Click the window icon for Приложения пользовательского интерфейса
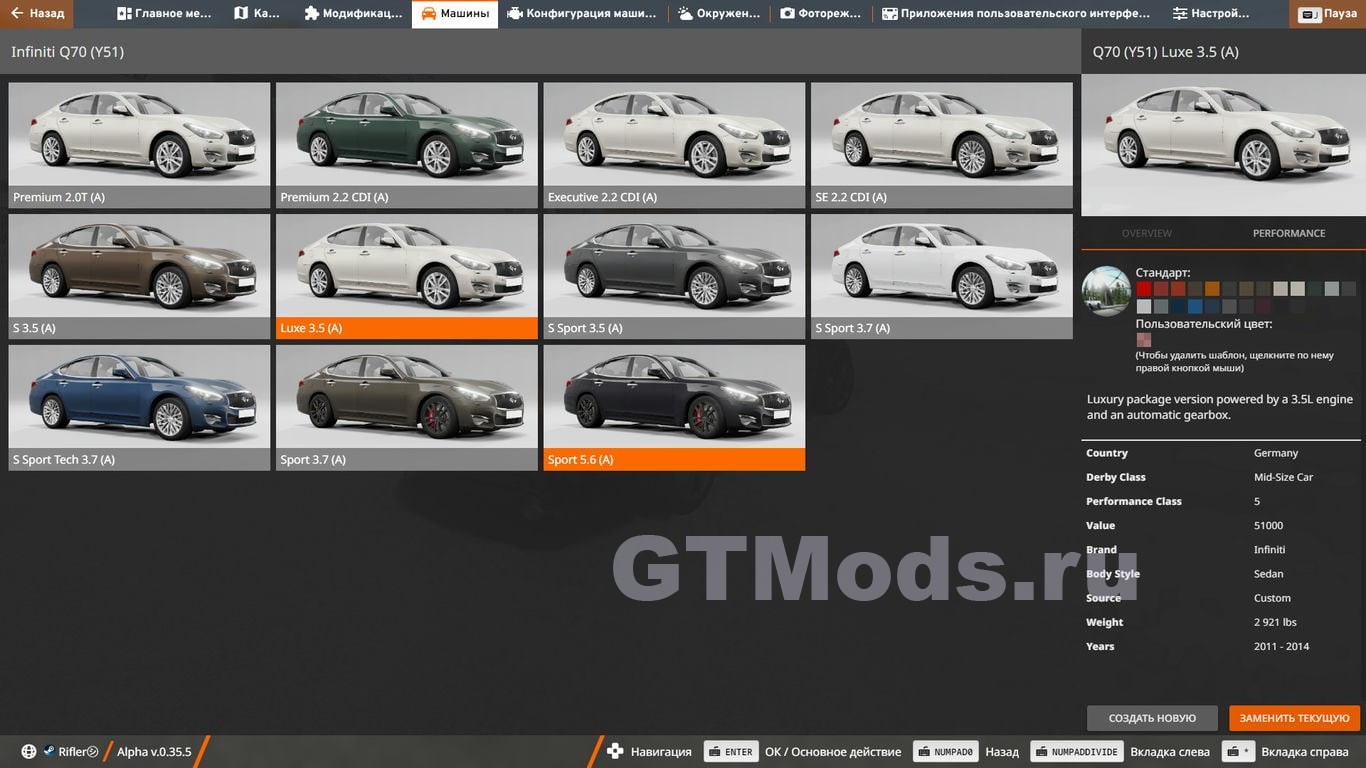The width and height of the screenshot is (1366, 768). [889, 14]
